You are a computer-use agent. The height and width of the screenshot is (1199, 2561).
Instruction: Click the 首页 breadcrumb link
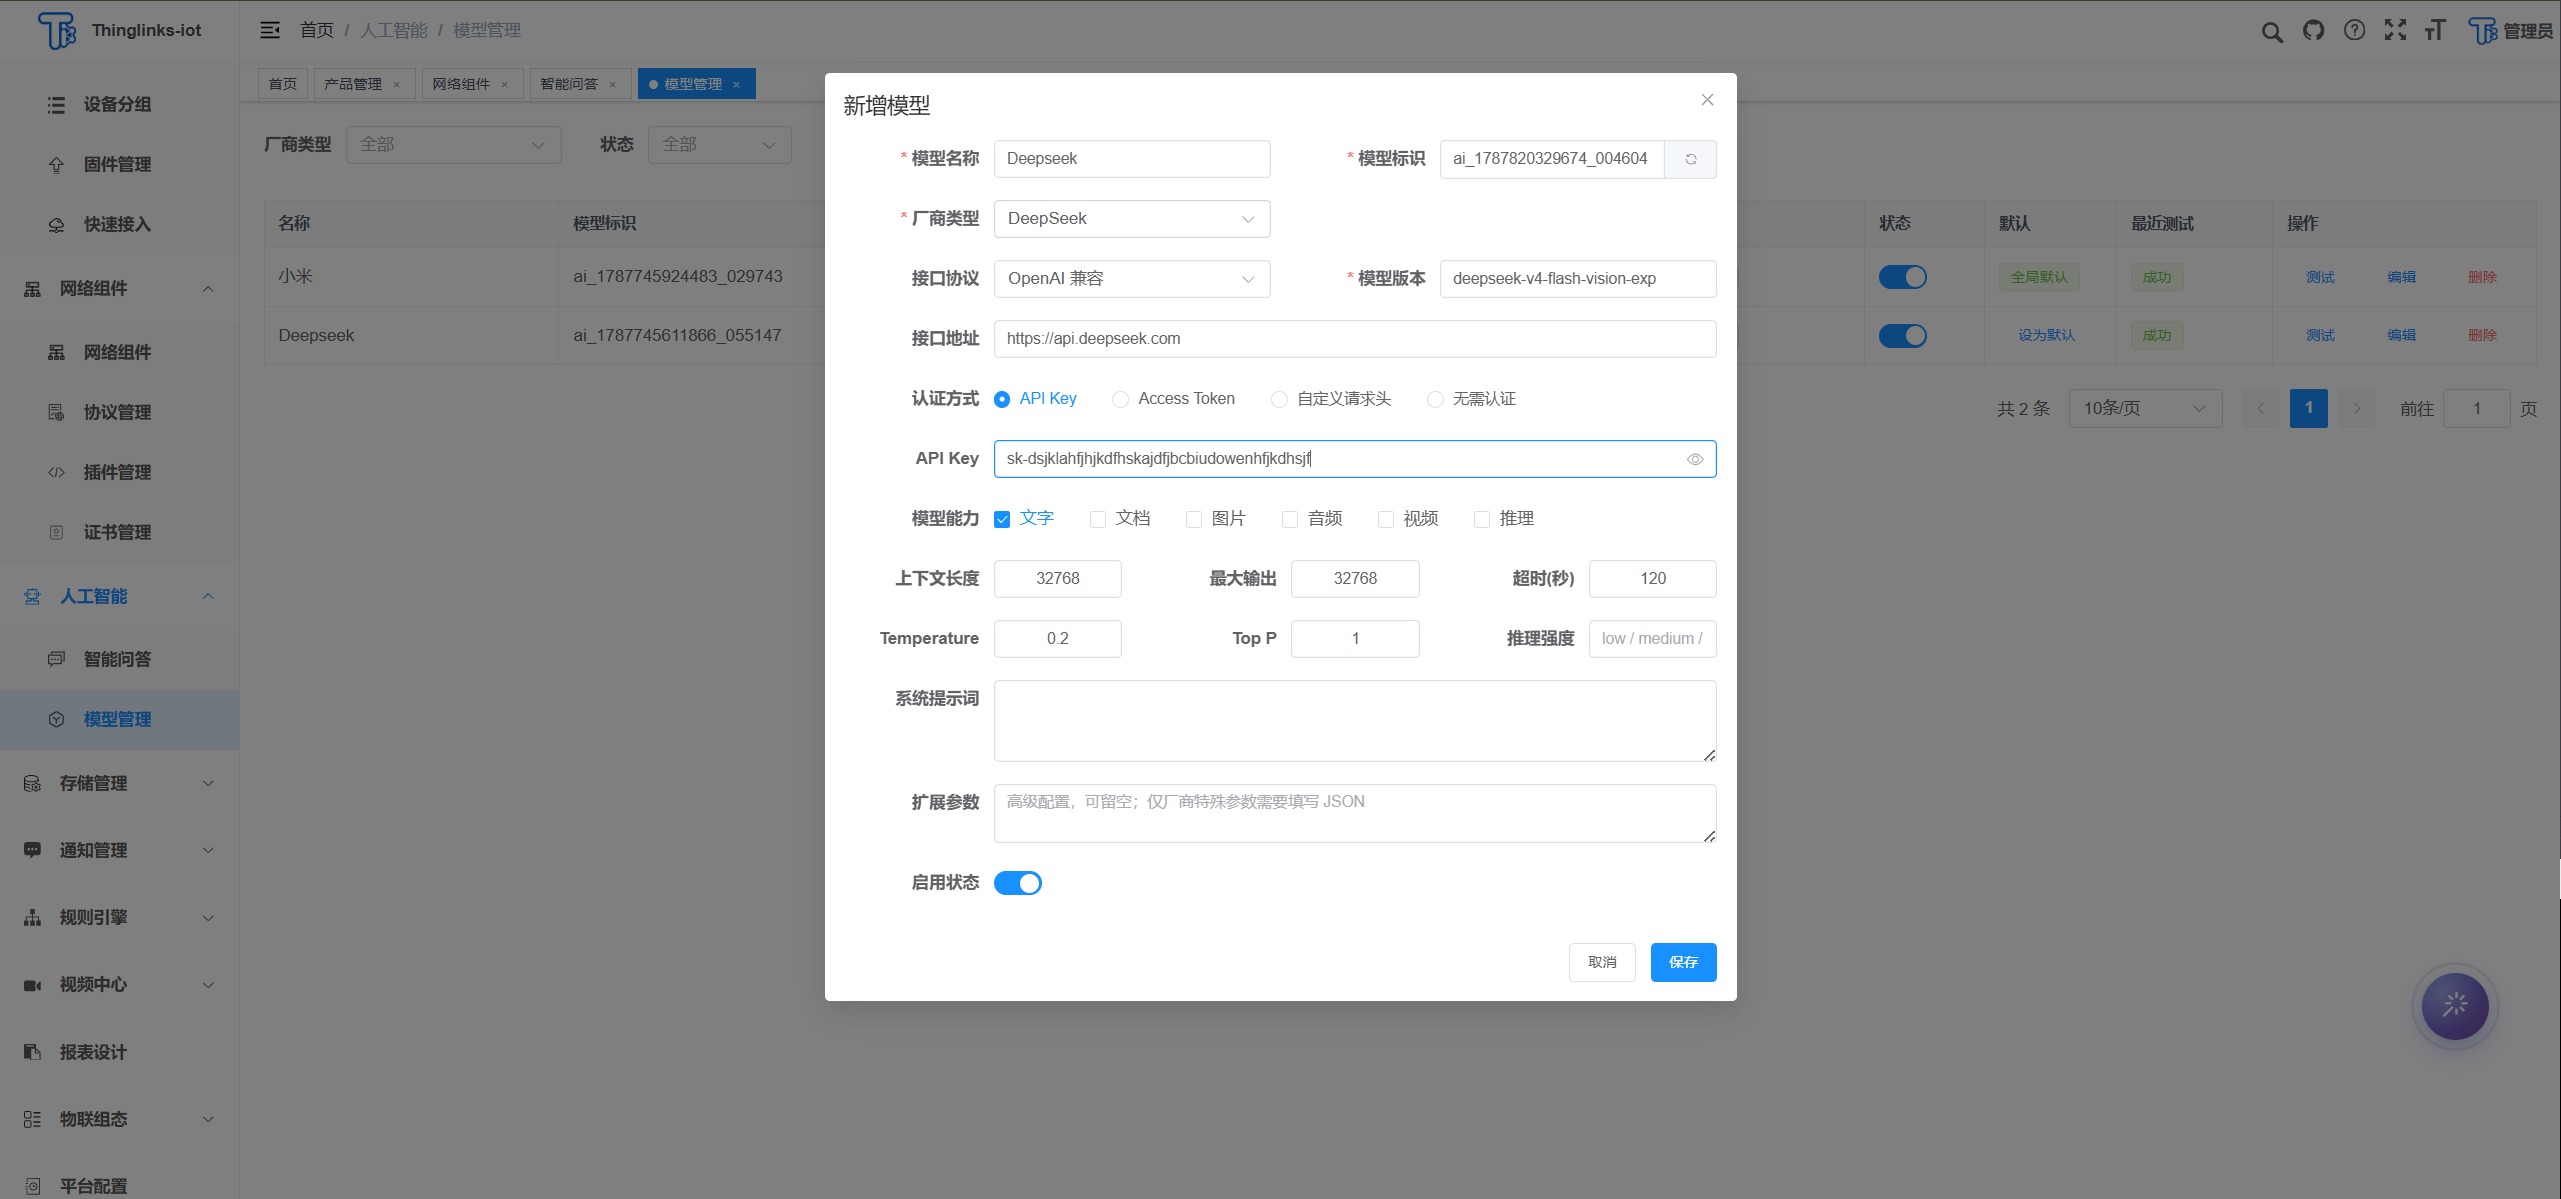click(317, 31)
